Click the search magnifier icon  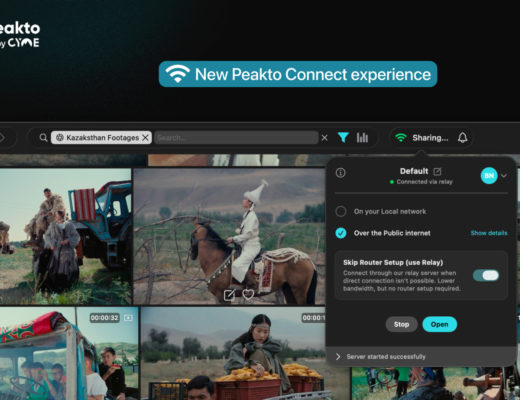tap(43, 137)
